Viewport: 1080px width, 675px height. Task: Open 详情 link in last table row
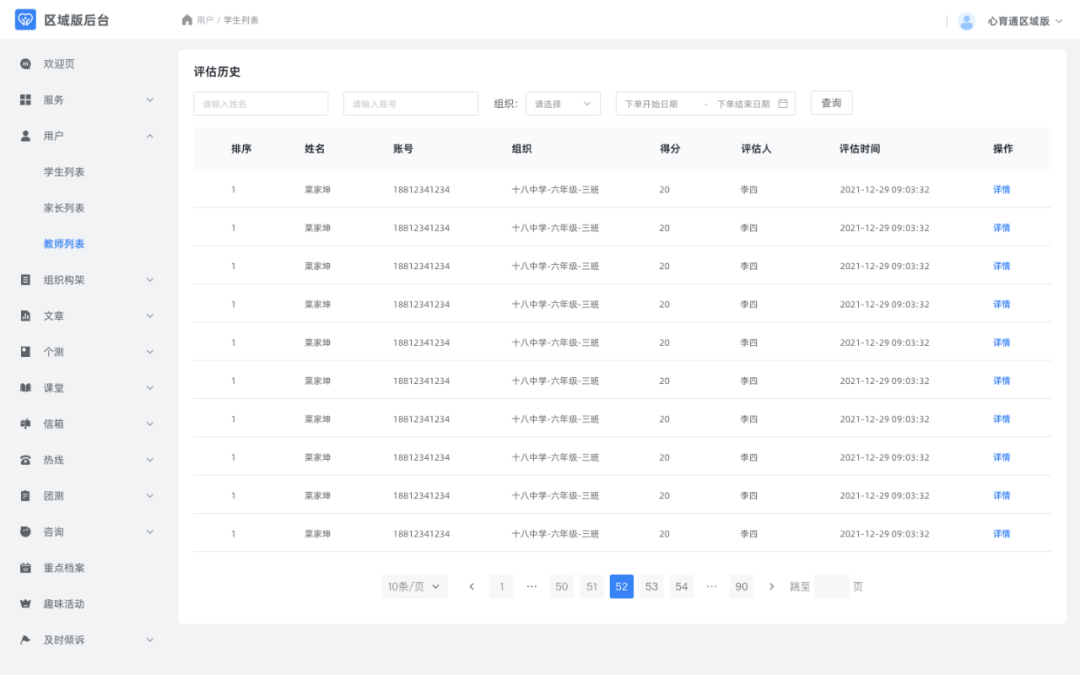(x=1001, y=534)
